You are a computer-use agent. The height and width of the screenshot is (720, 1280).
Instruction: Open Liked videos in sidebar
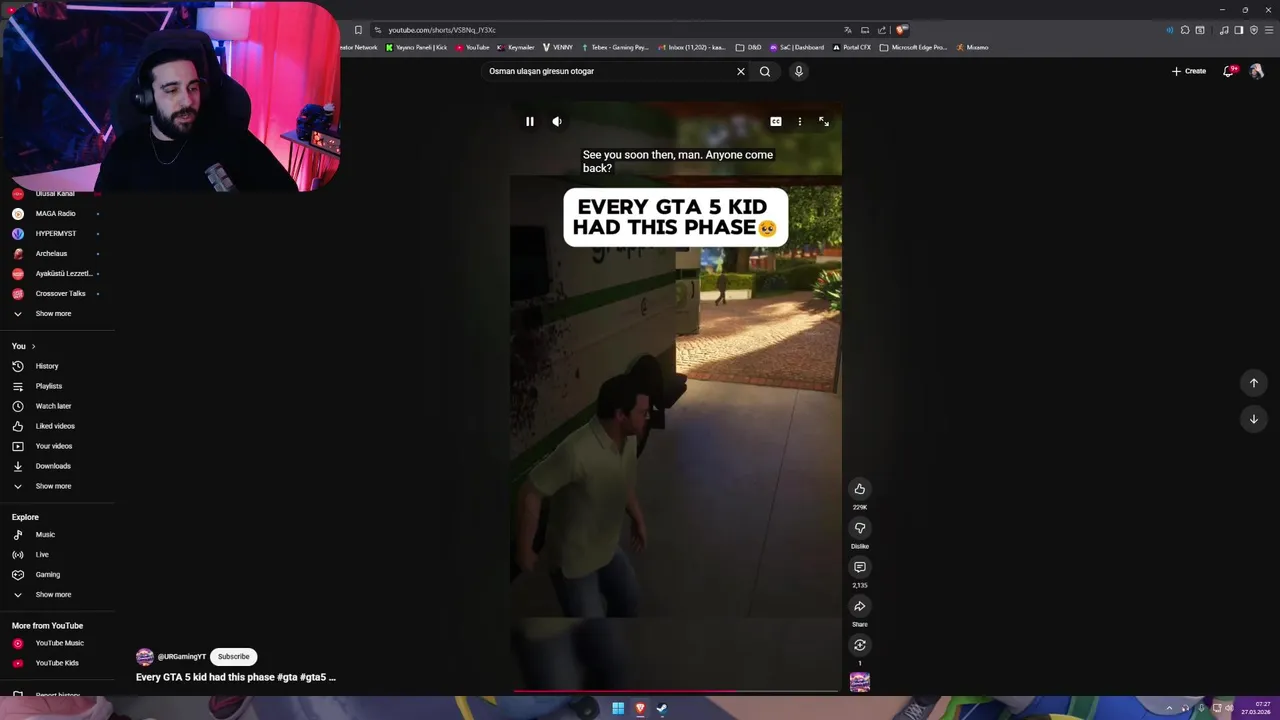click(57, 427)
